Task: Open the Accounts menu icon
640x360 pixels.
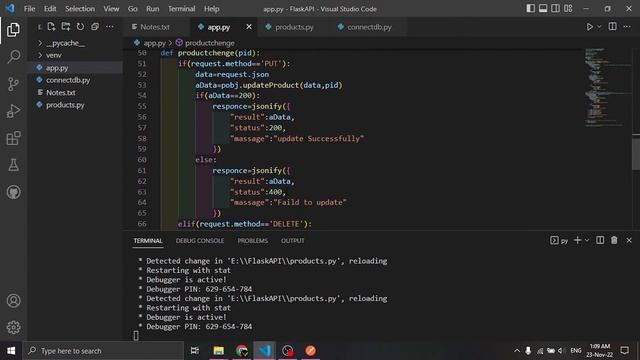Action: pos(13,301)
